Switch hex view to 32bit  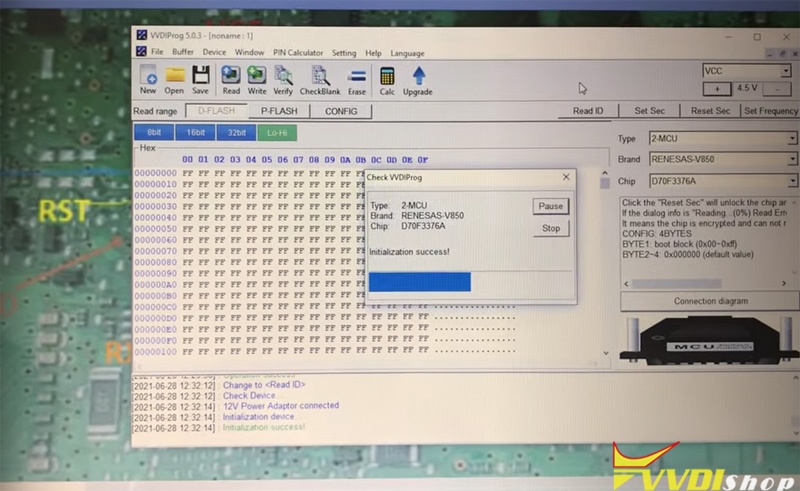pos(236,132)
